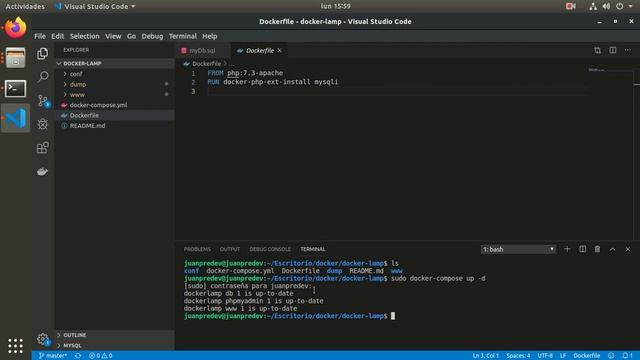Open the Debug menu

[152, 36]
